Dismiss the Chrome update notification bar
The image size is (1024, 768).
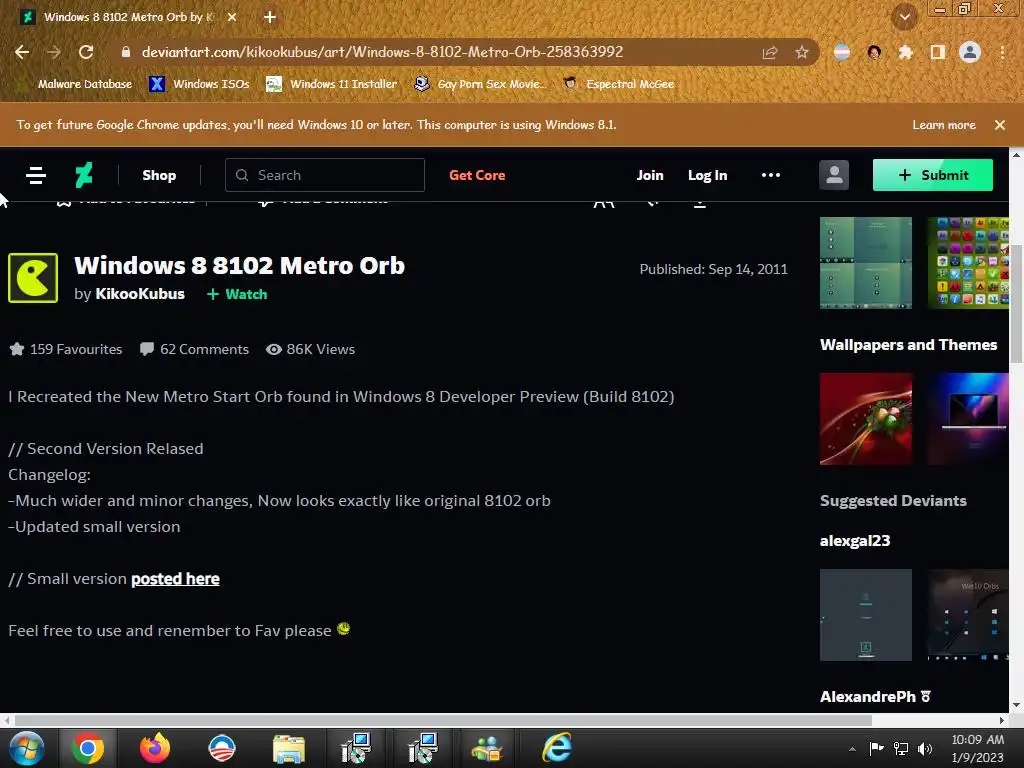[999, 125]
